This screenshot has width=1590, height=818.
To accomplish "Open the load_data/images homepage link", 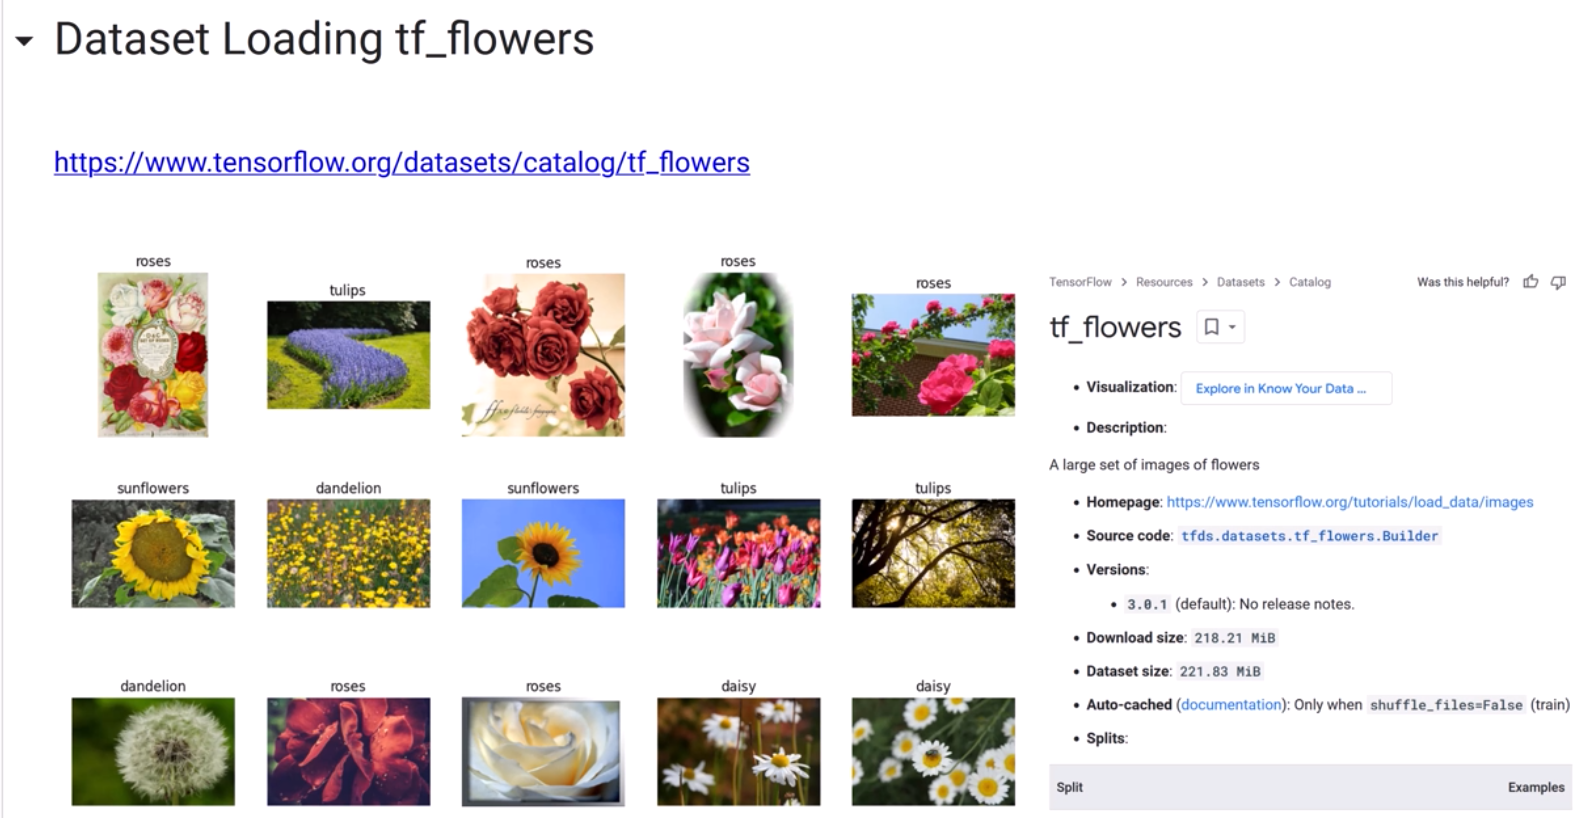I will tap(1349, 502).
